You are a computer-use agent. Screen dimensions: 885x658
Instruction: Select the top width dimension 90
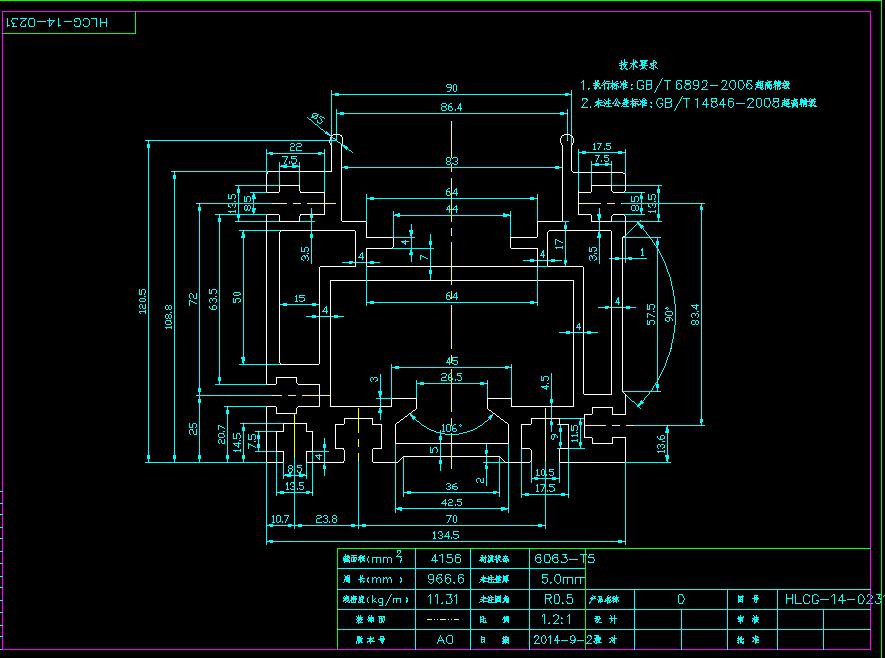click(452, 88)
